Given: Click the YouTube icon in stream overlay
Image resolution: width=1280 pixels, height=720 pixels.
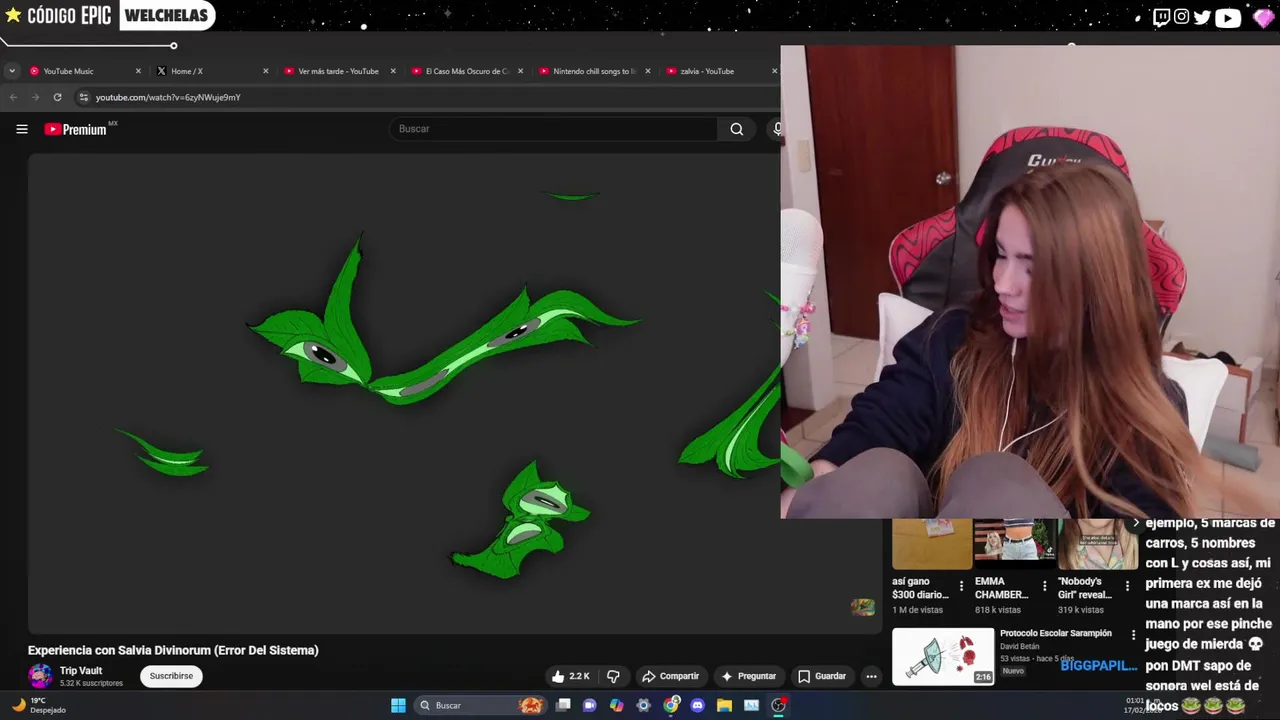Looking at the screenshot, I should click(1228, 17).
